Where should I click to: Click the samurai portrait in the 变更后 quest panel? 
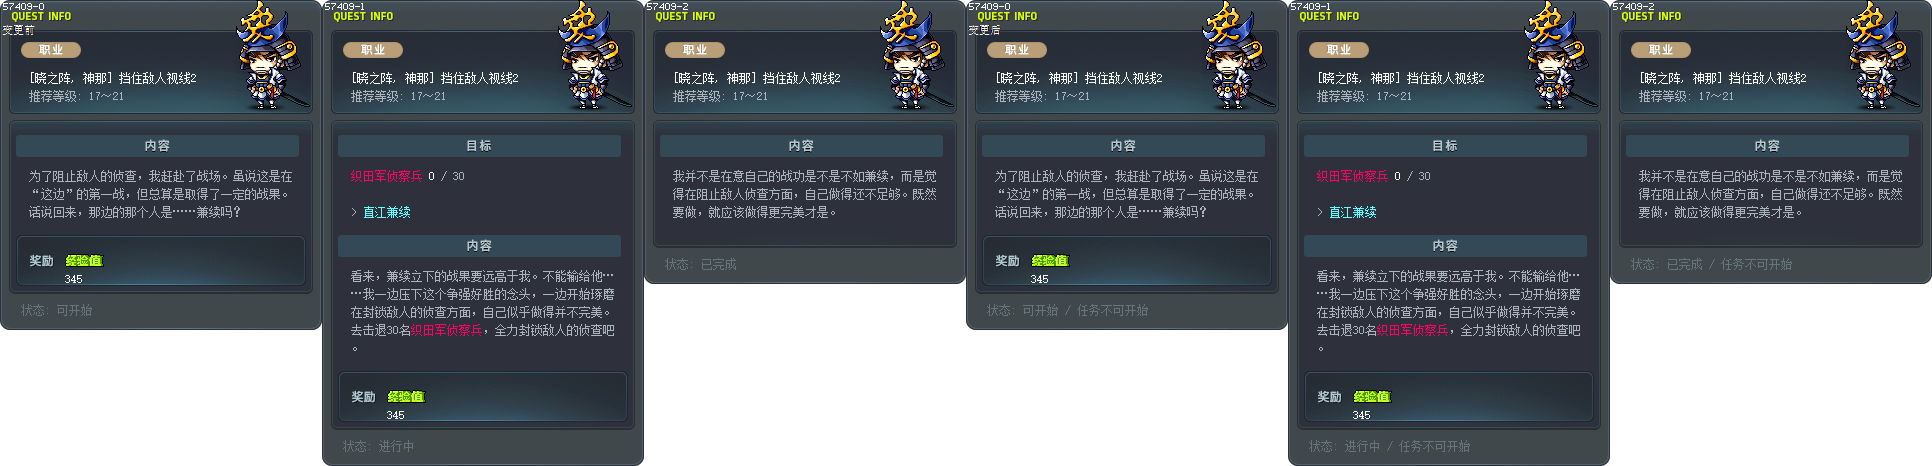tap(1232, 56)
